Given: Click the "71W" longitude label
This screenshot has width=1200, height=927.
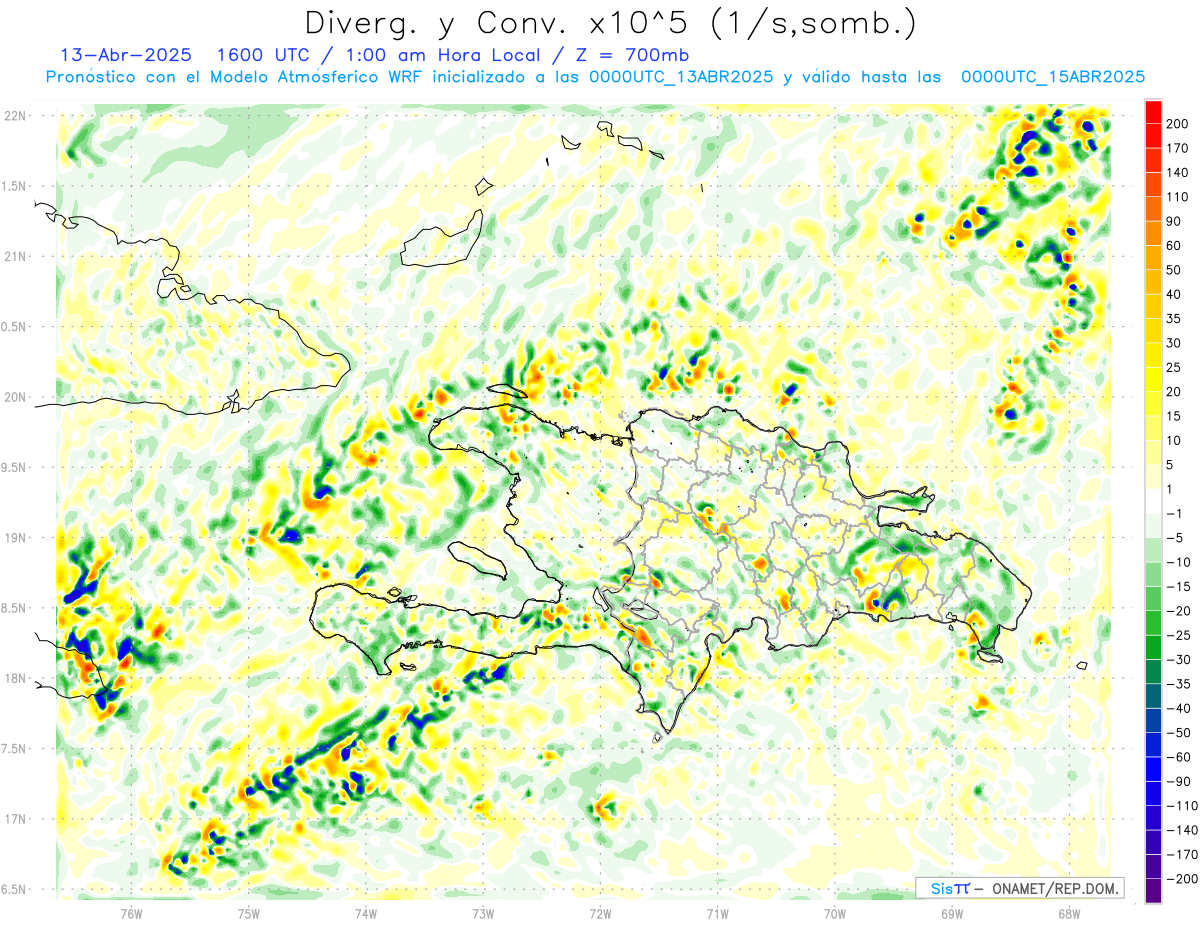Looking at the screenshot, I should (717, 913).
